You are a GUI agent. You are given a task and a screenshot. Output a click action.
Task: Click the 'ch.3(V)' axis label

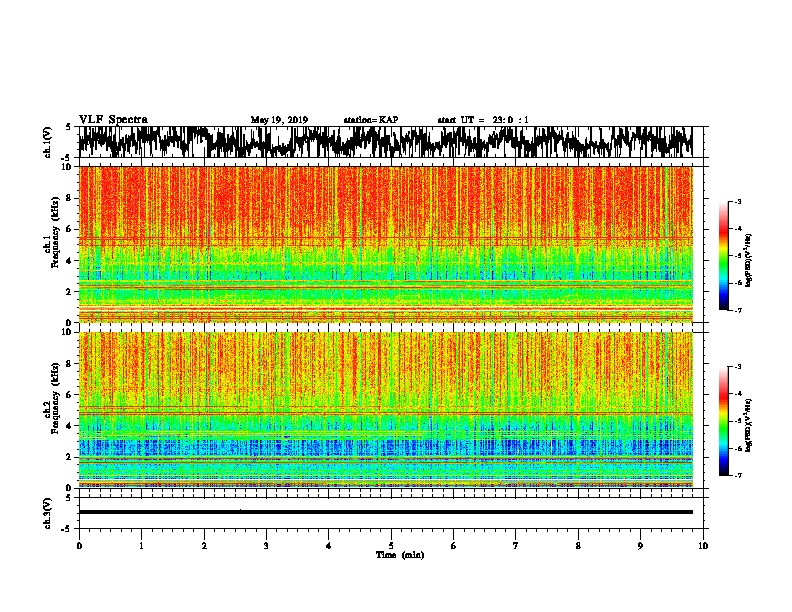tap(48, 513)
